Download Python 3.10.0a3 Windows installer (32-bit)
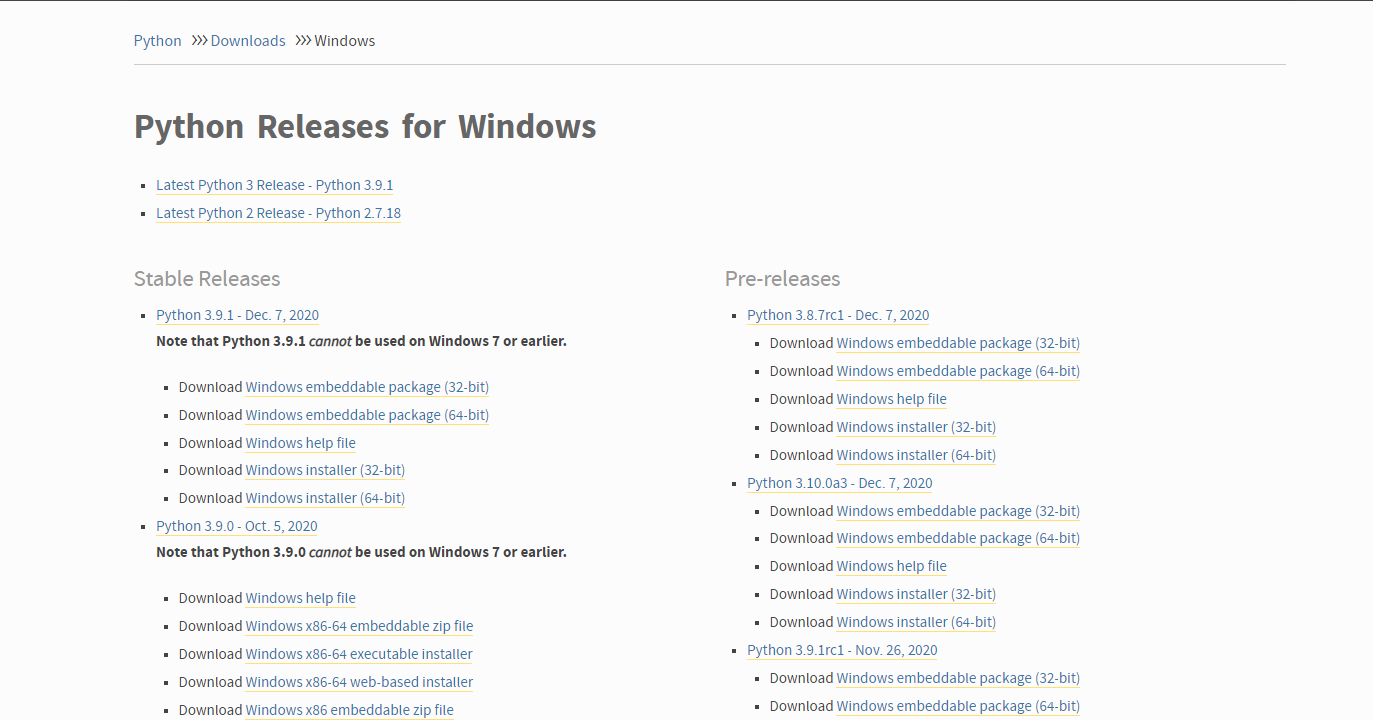This screenshot has height=720, width=1373. pyautogui.click(x=916, y=594)
